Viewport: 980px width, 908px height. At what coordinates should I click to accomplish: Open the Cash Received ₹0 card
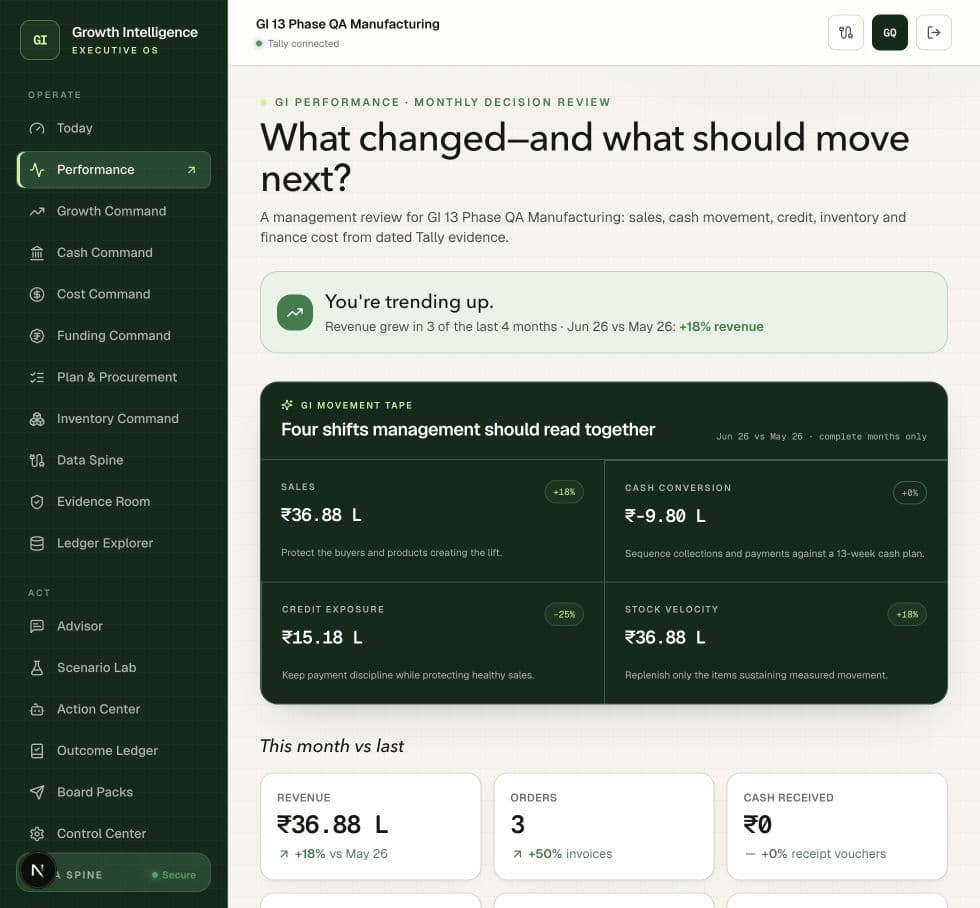click(837, 826)
